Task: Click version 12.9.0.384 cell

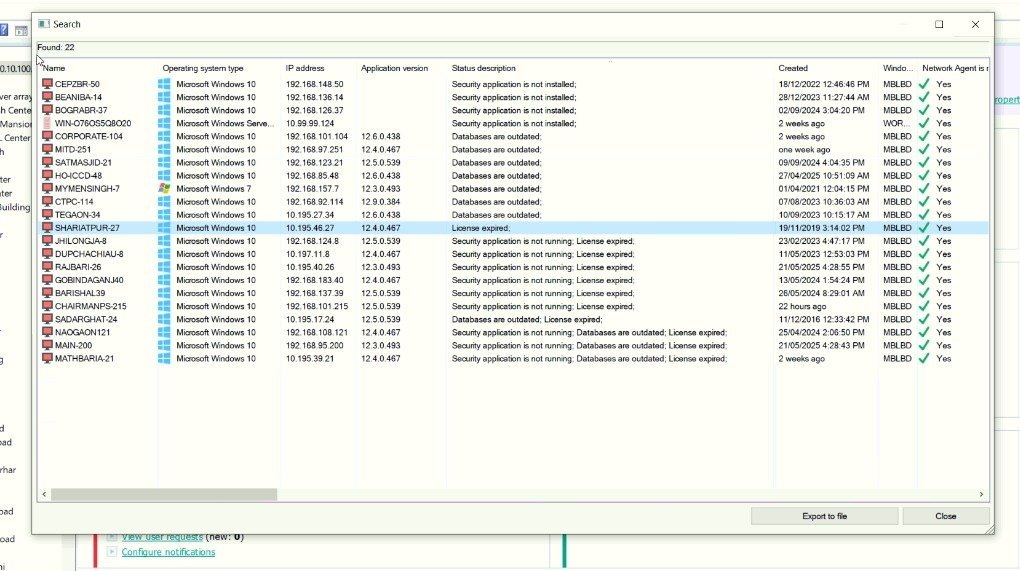Action: click(x=381, y=202)
